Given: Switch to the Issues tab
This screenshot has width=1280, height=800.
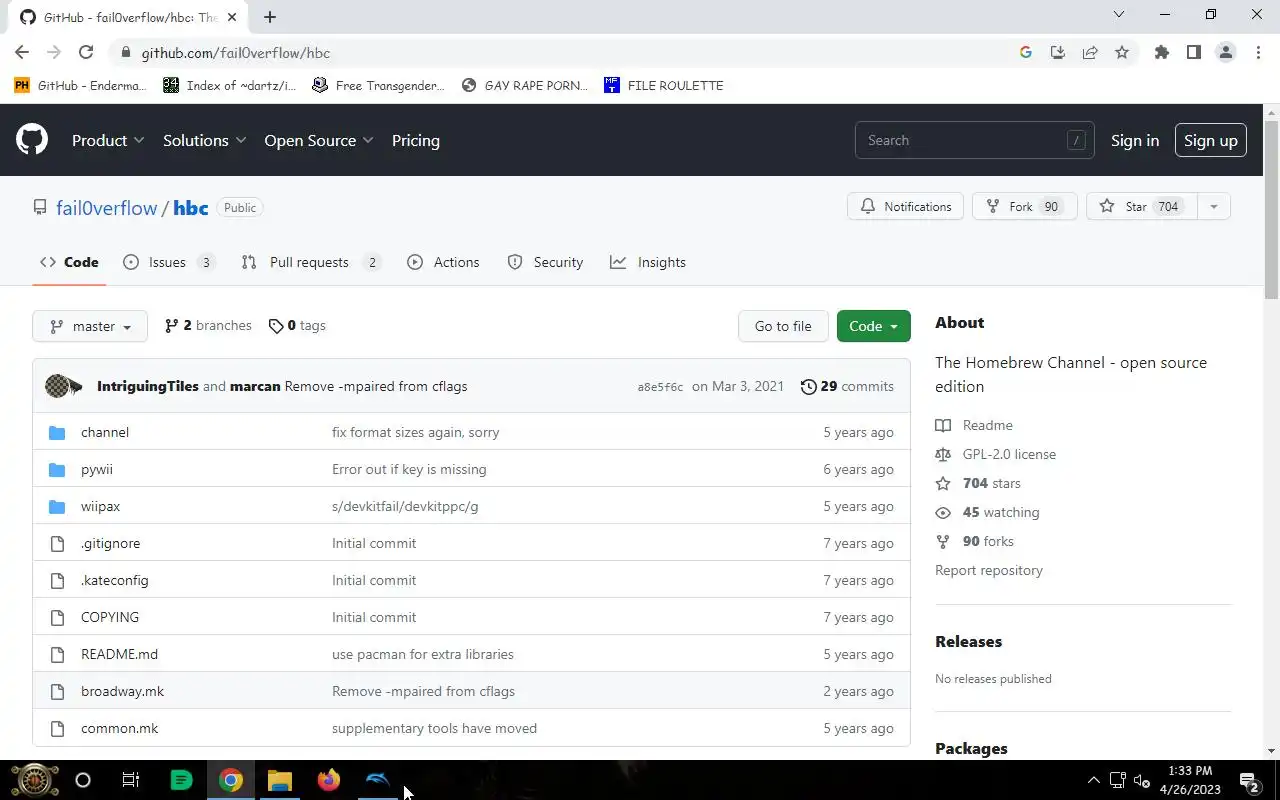Looking at the screenshot, I should point(168,262).
